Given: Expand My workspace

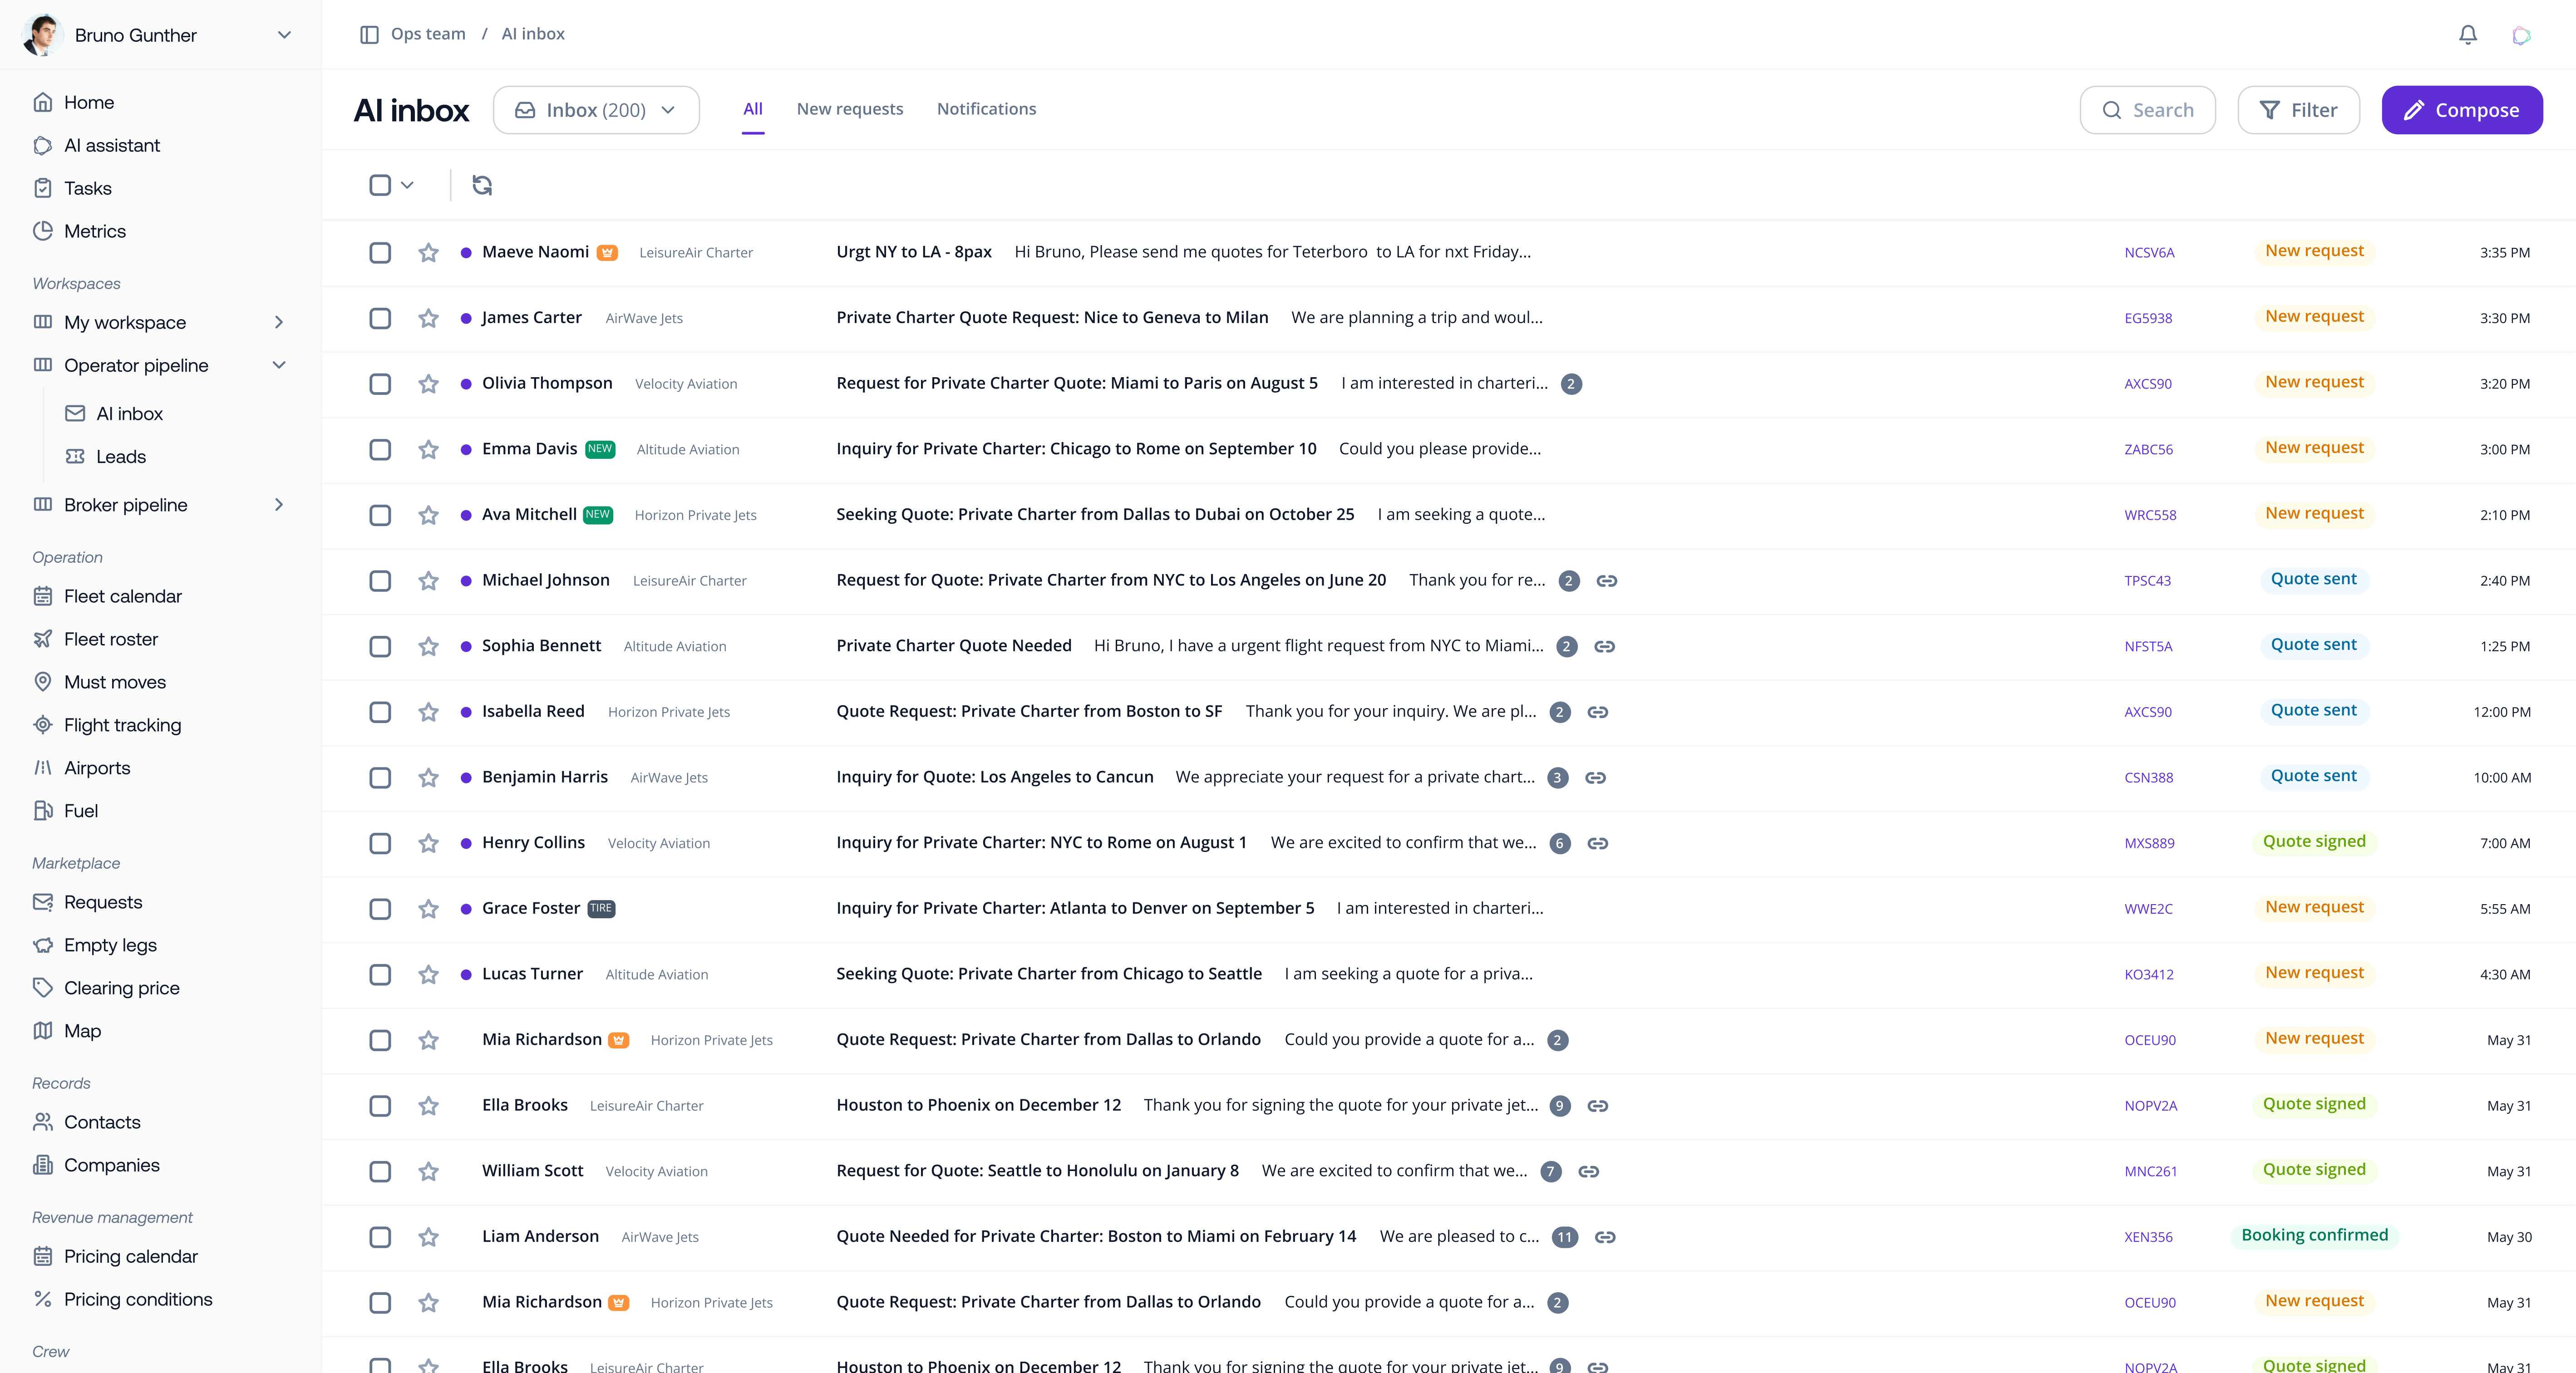Looking at the screenshot, I should click(279, 322).
